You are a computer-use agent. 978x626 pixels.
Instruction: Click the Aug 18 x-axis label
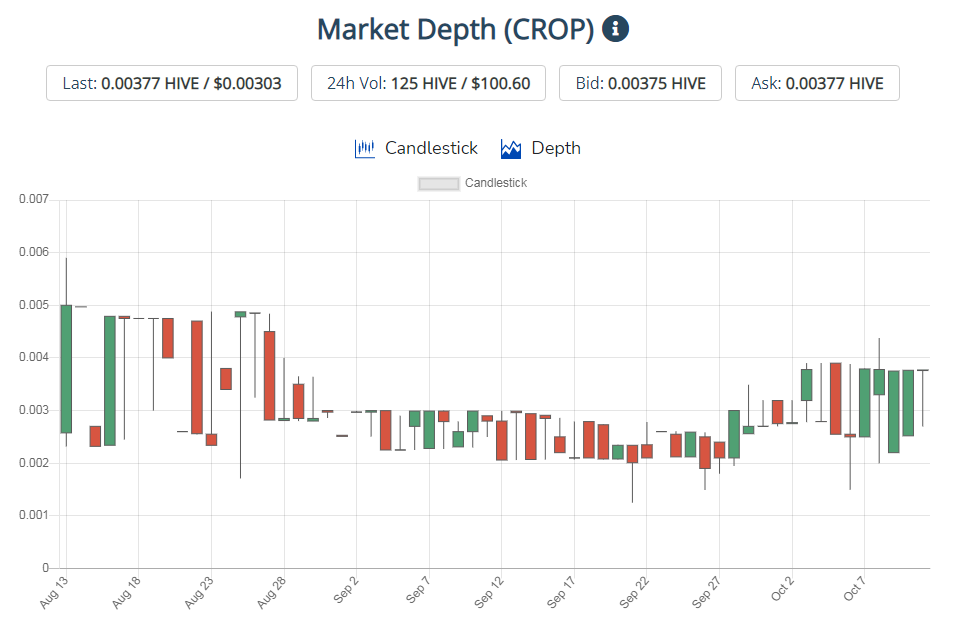pyautogui.click(x=126, y=592)
